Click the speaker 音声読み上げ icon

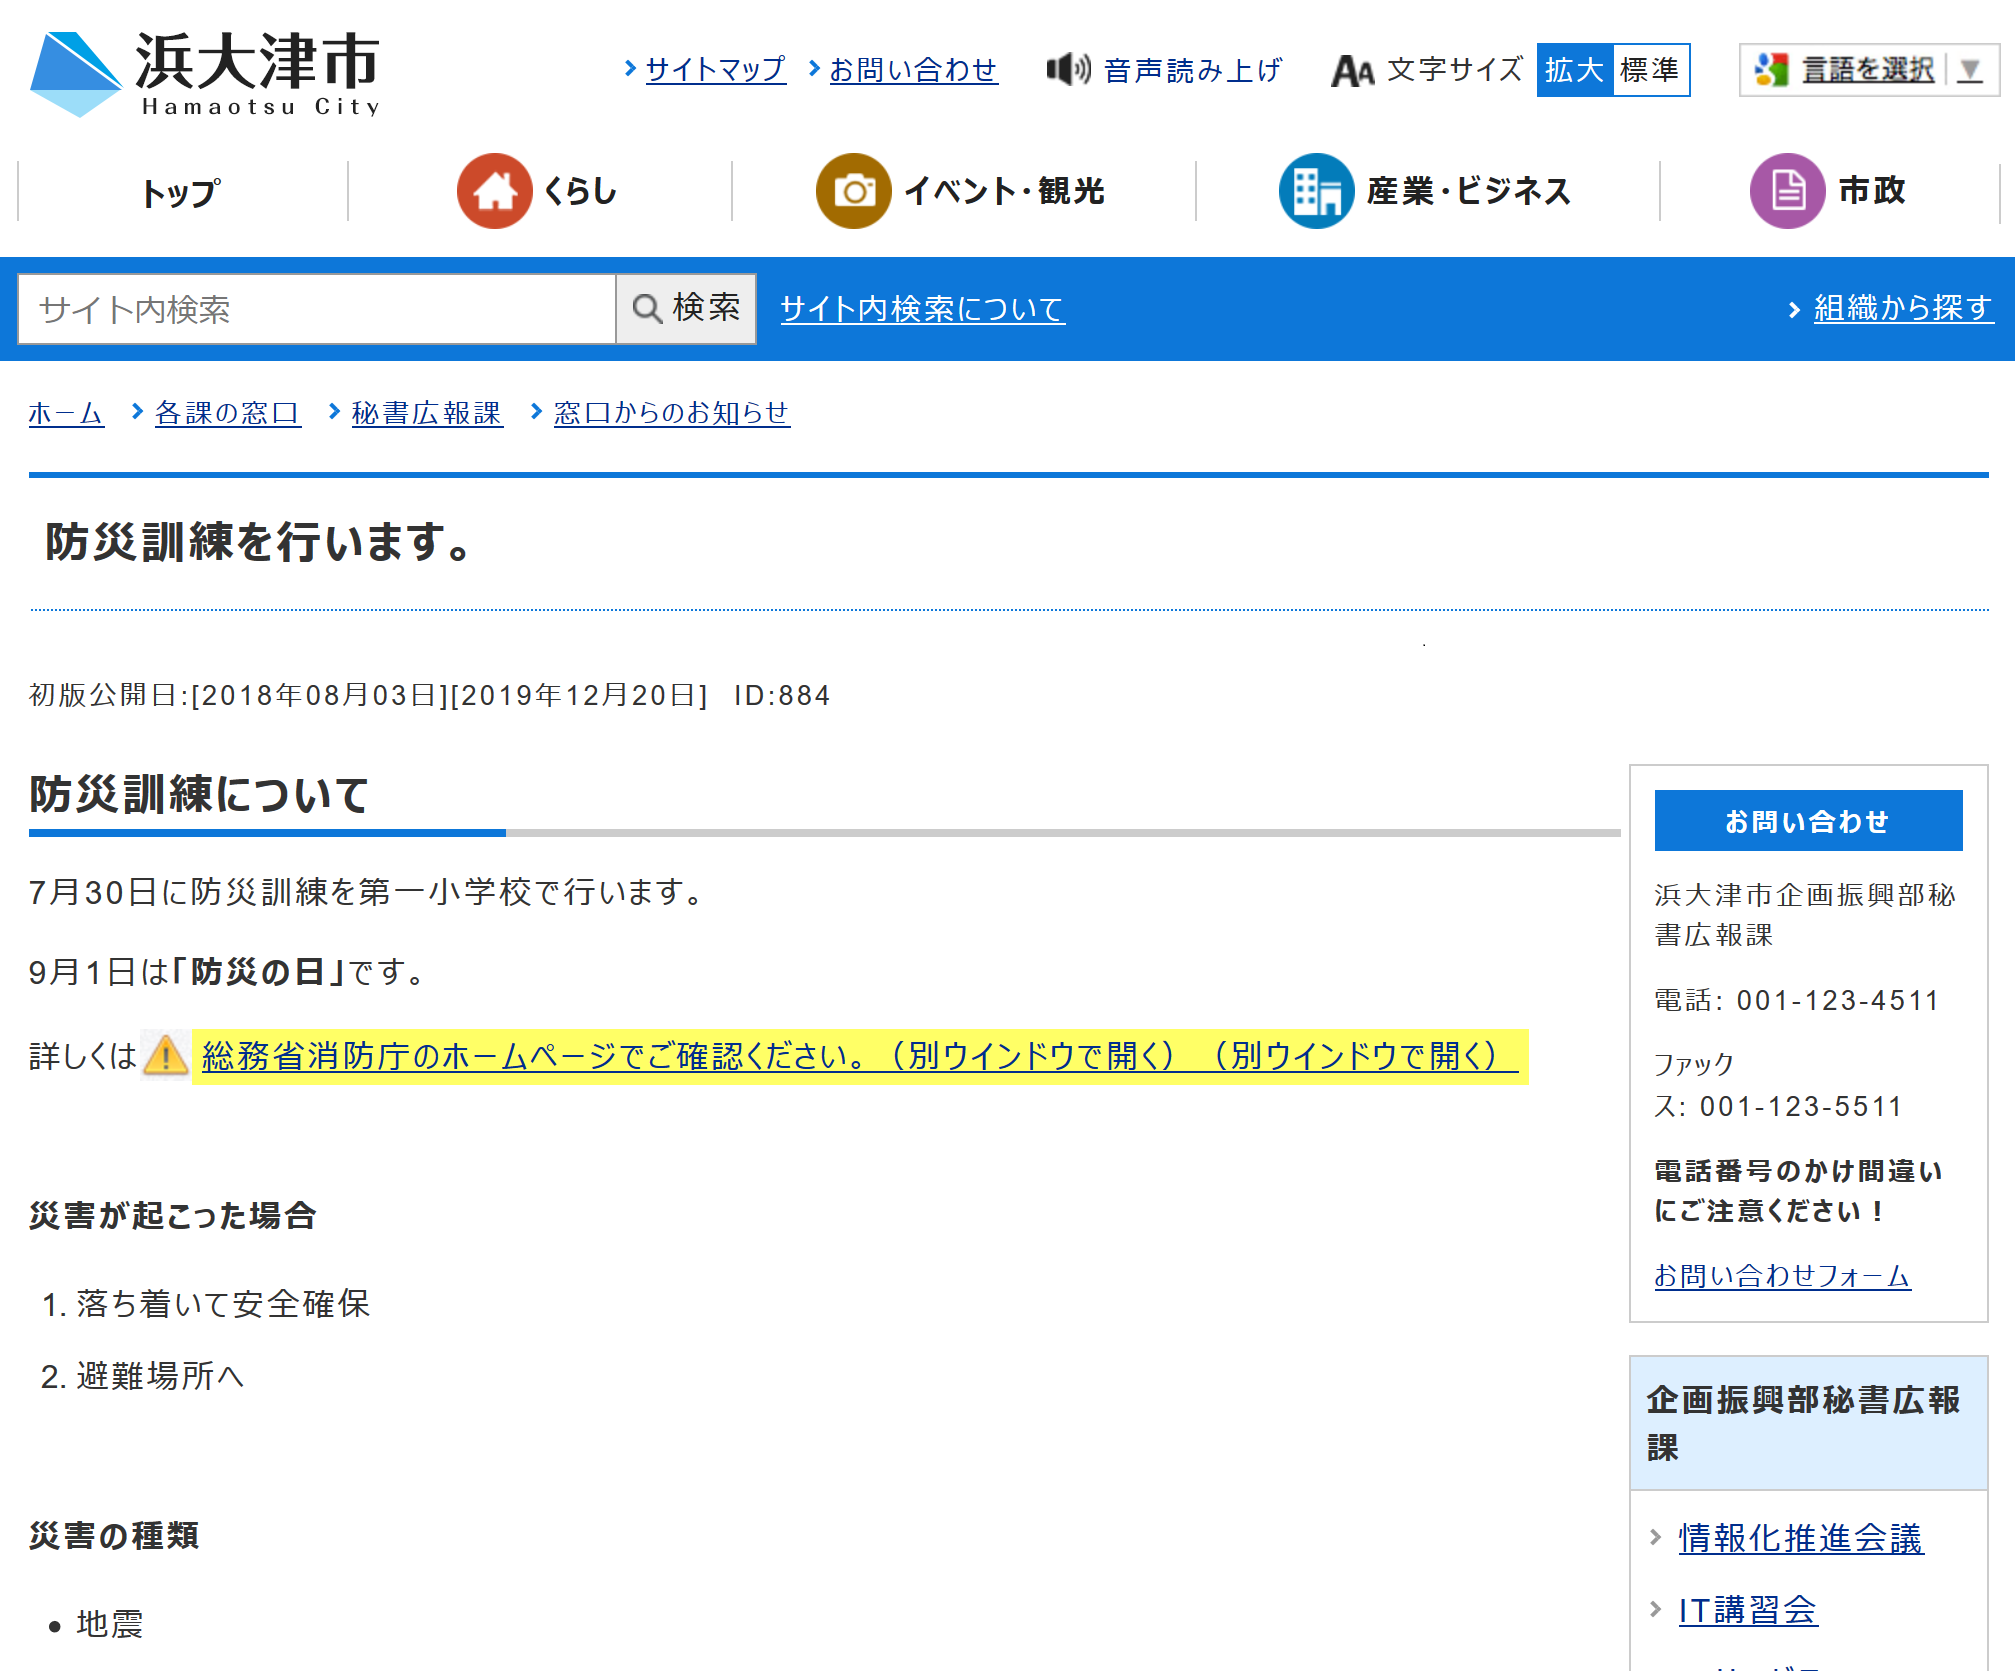(x=1068, y=70)
